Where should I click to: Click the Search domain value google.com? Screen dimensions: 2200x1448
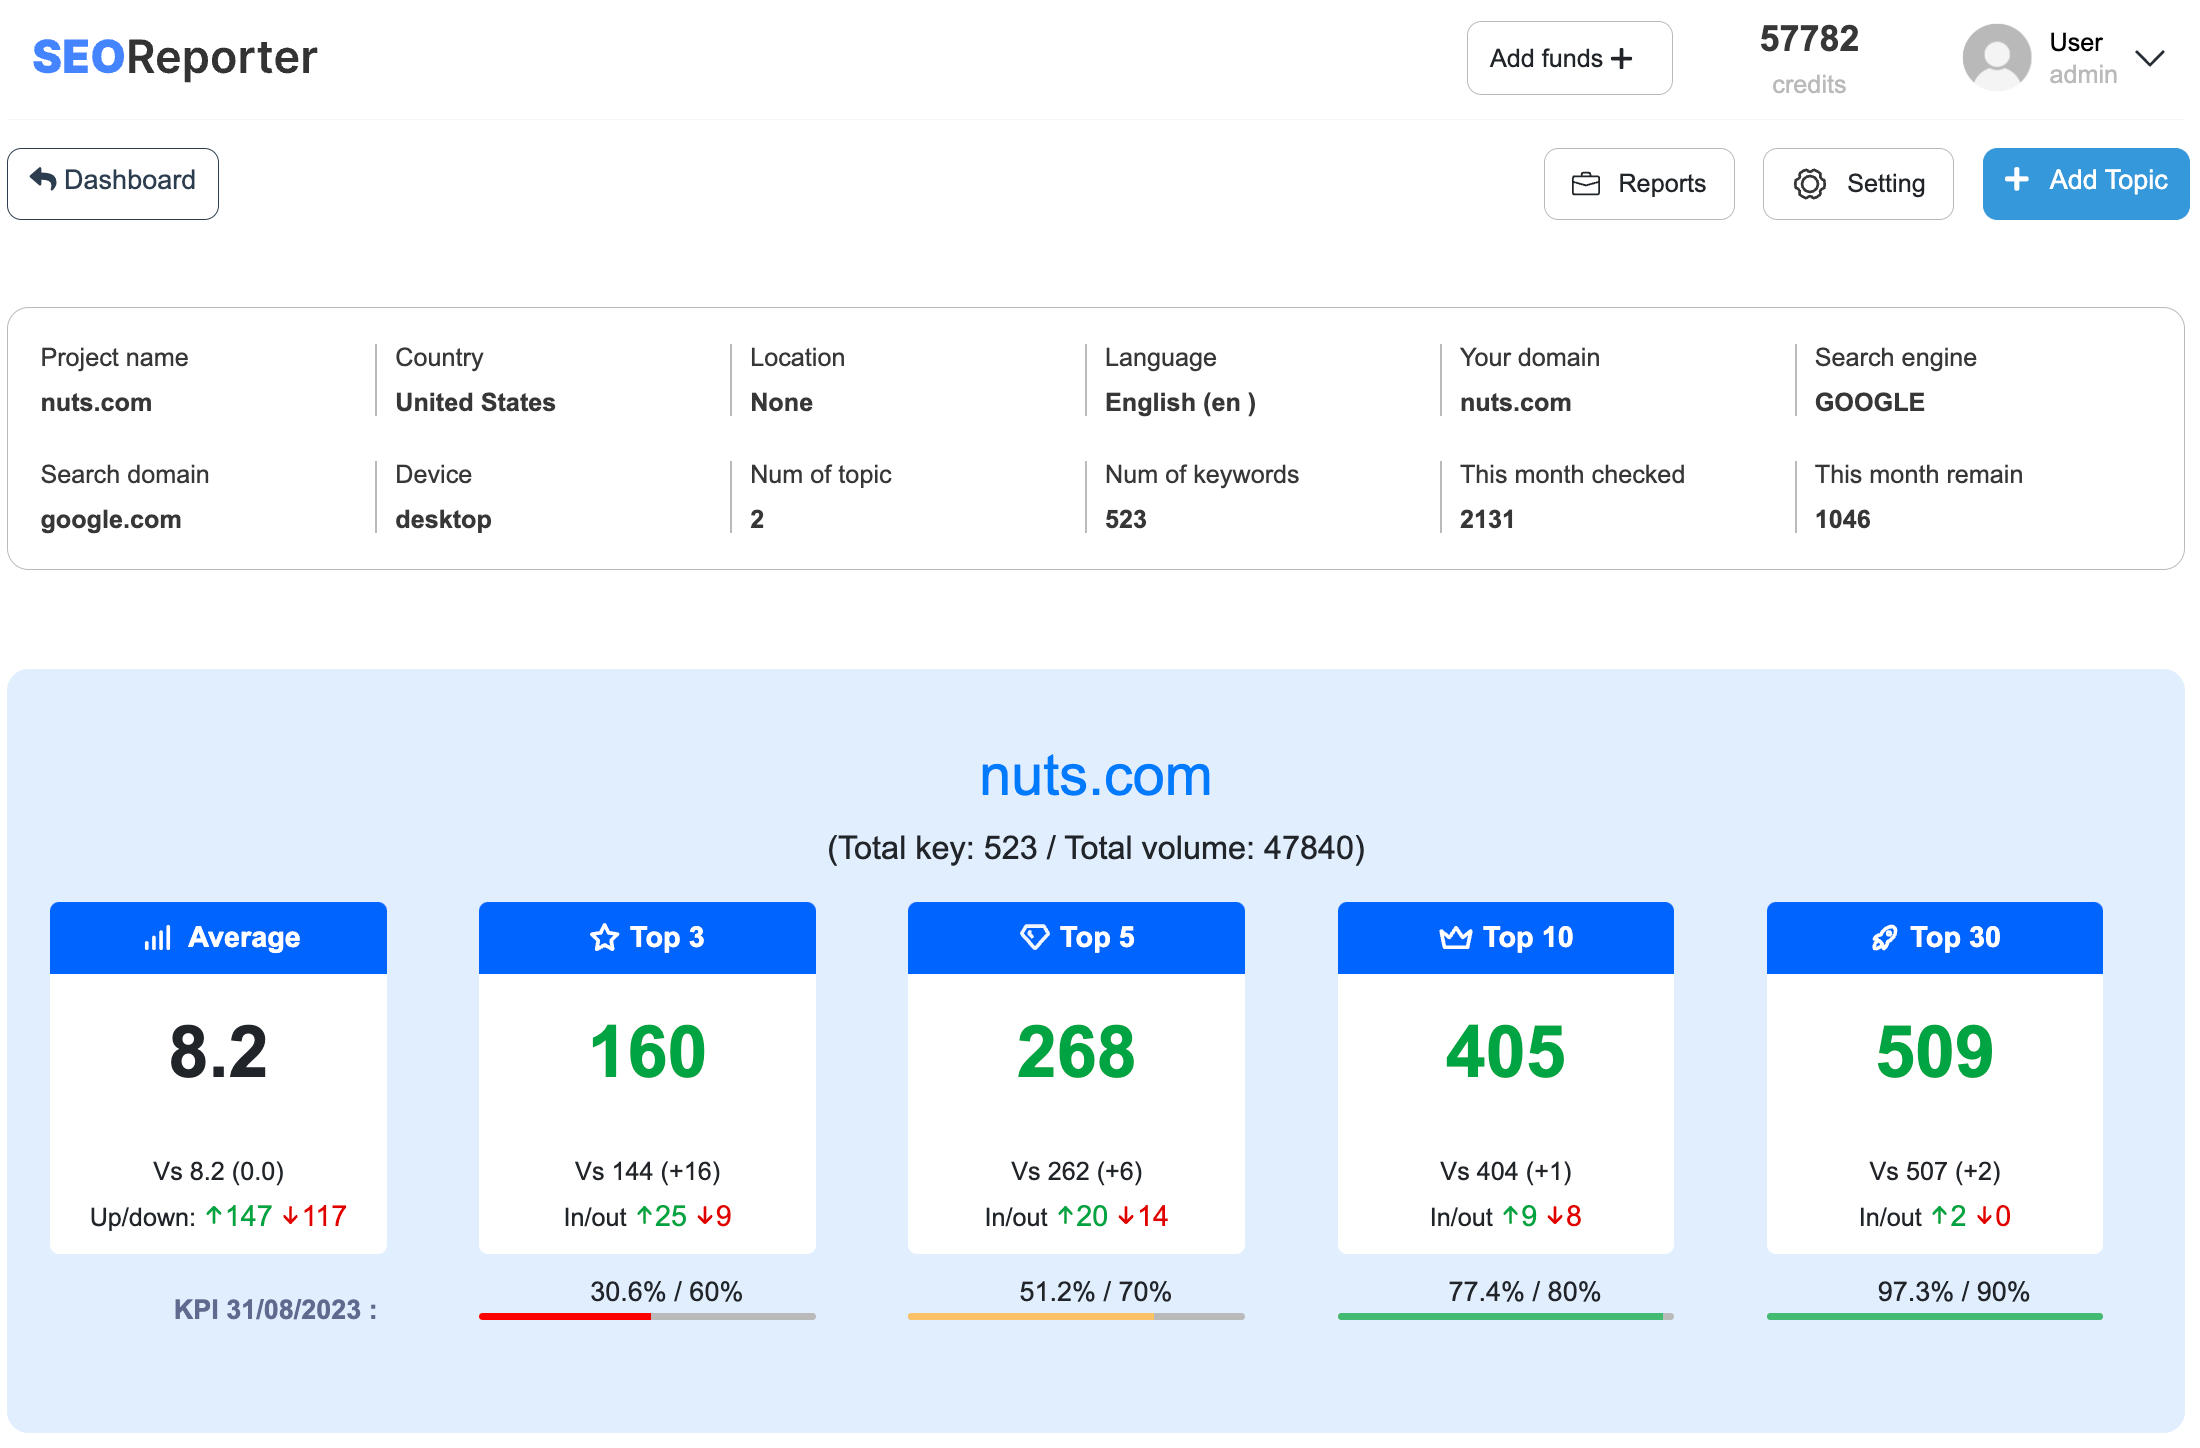click(x=111, y=519)
